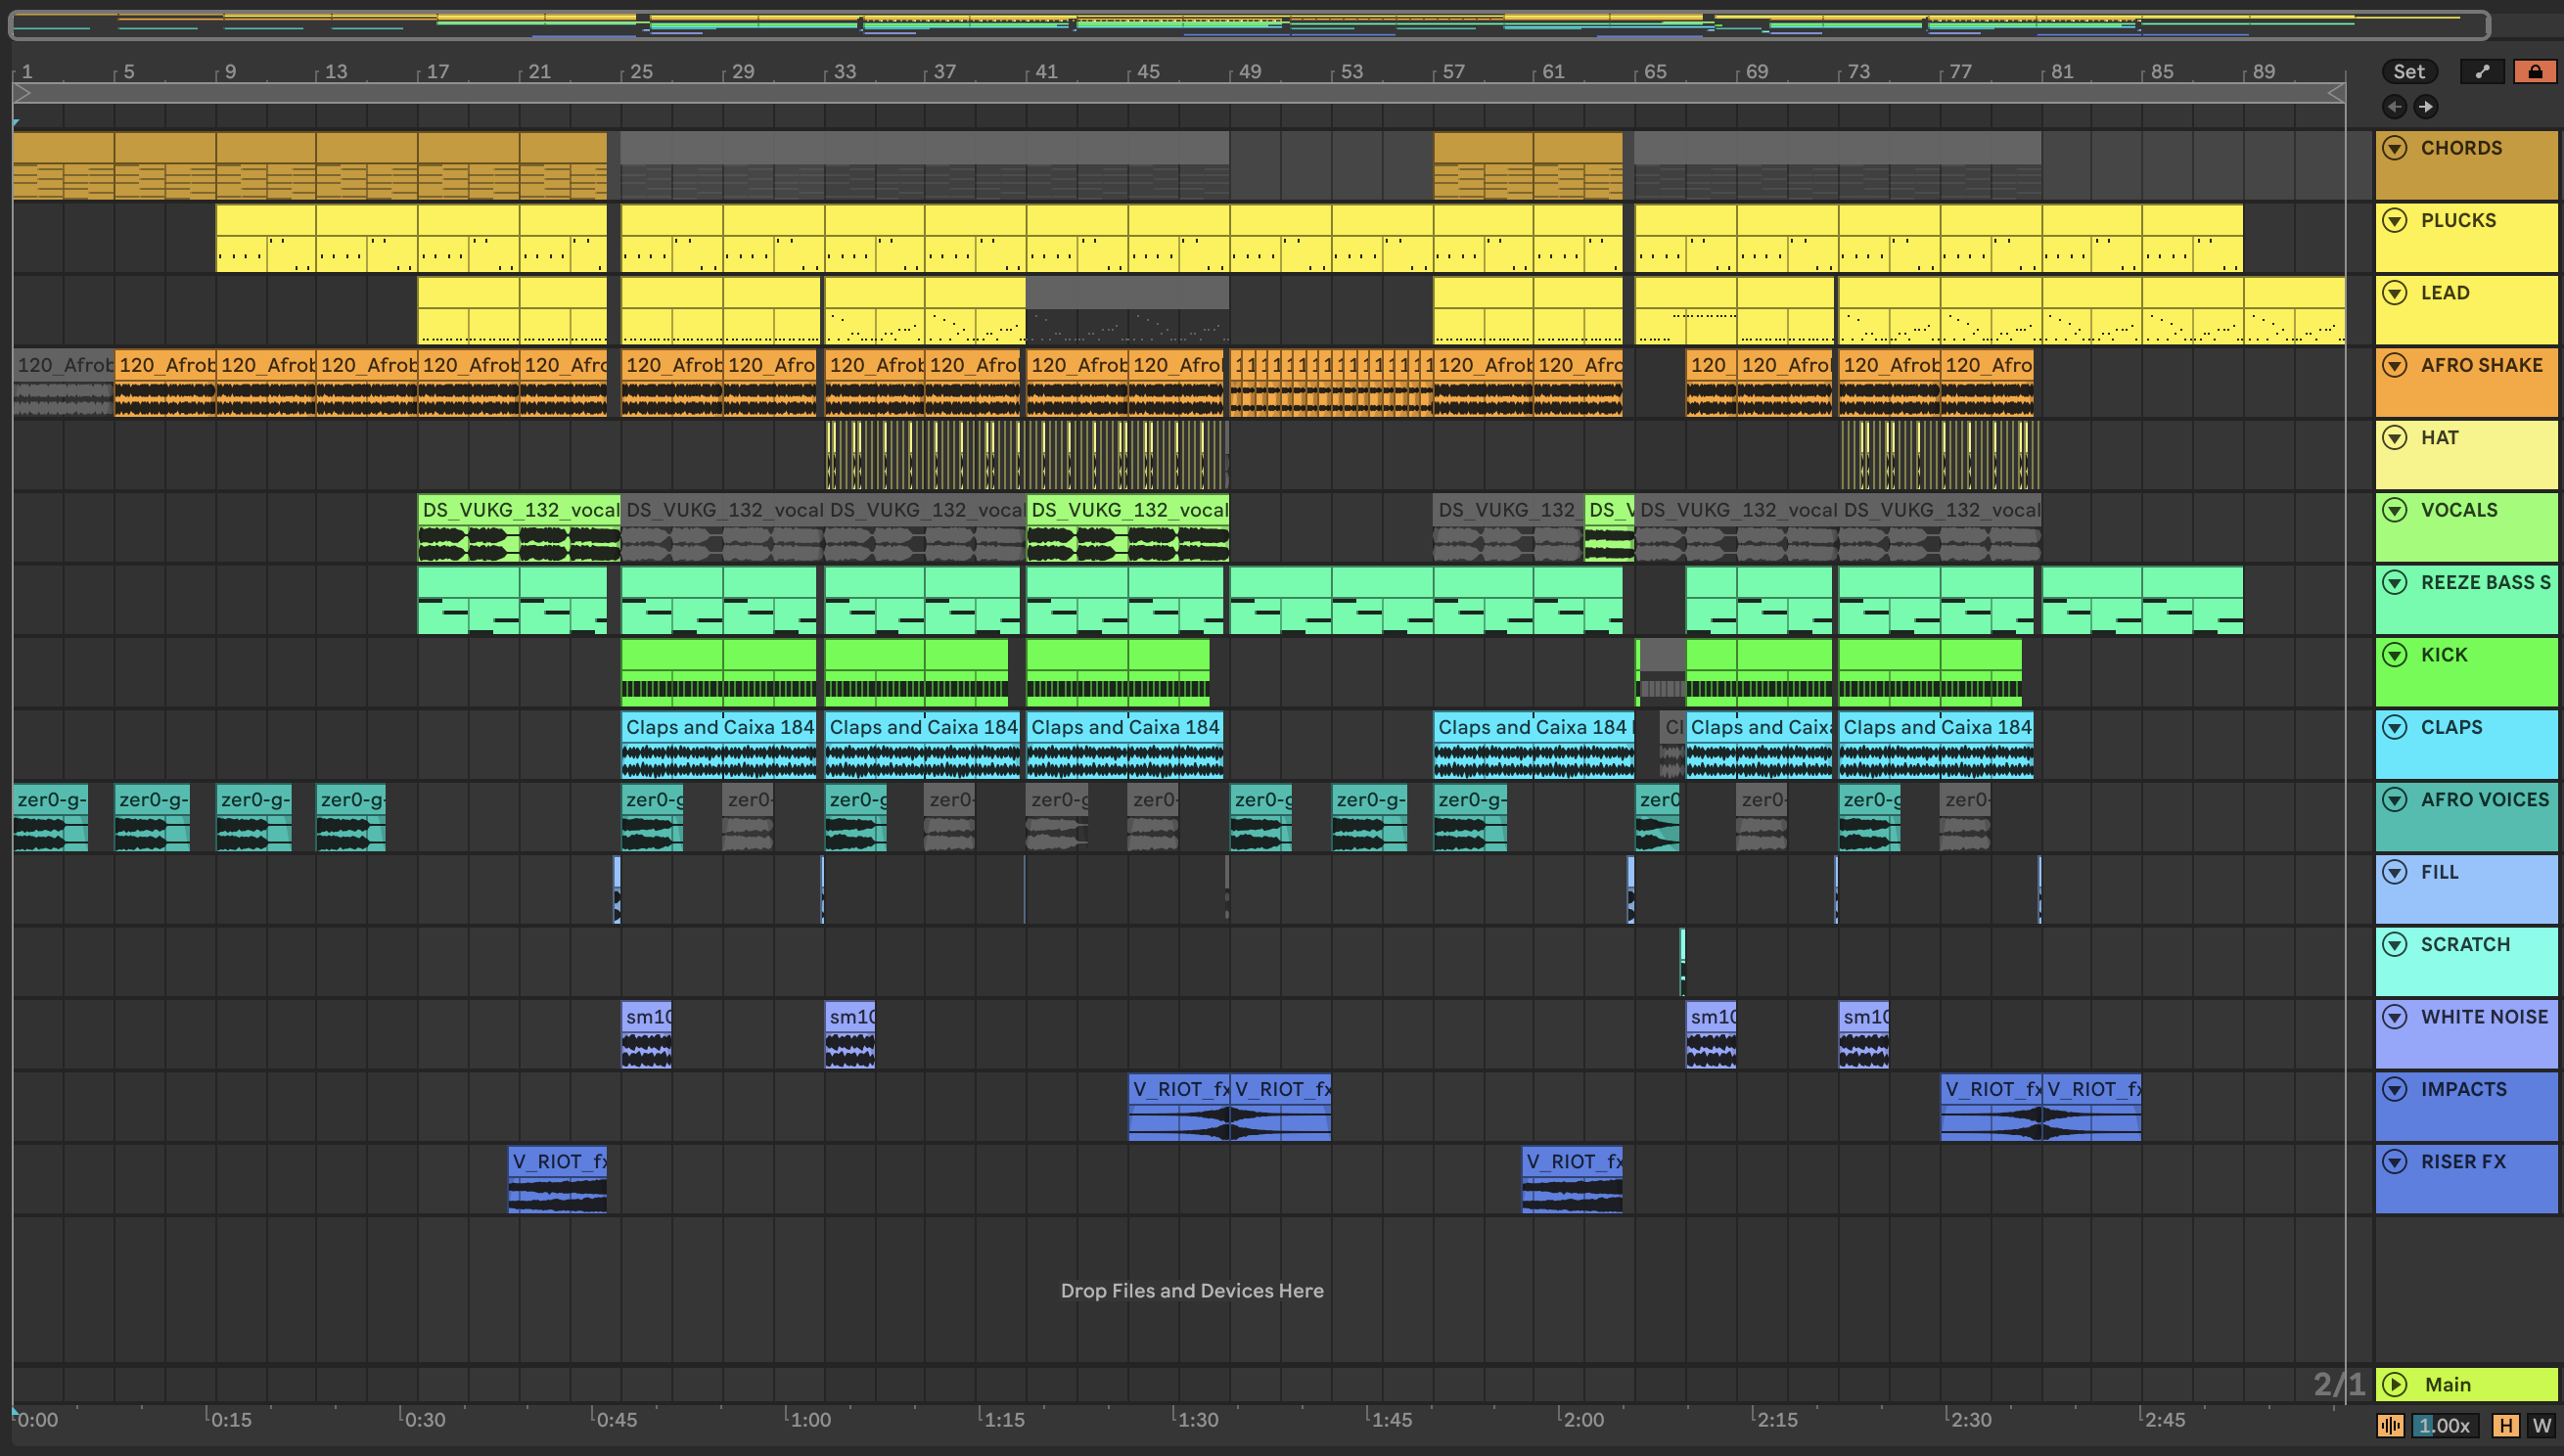The image size is (2564, 1456).
Task: Click the play icon on the Main track
Action: click(x=2395, y=1384)
